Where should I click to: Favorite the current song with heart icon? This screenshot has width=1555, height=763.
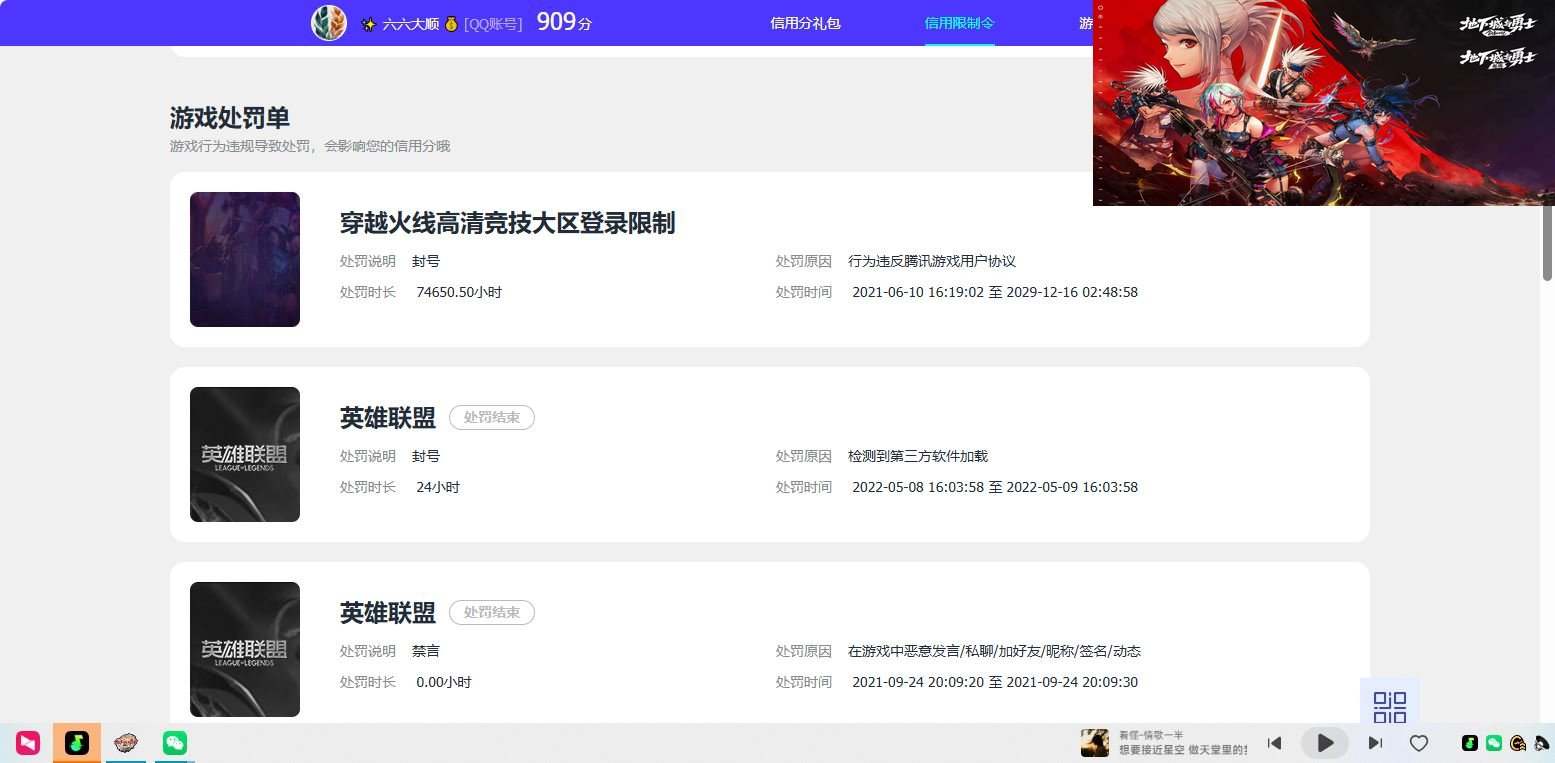click(x=1418, y=743)
